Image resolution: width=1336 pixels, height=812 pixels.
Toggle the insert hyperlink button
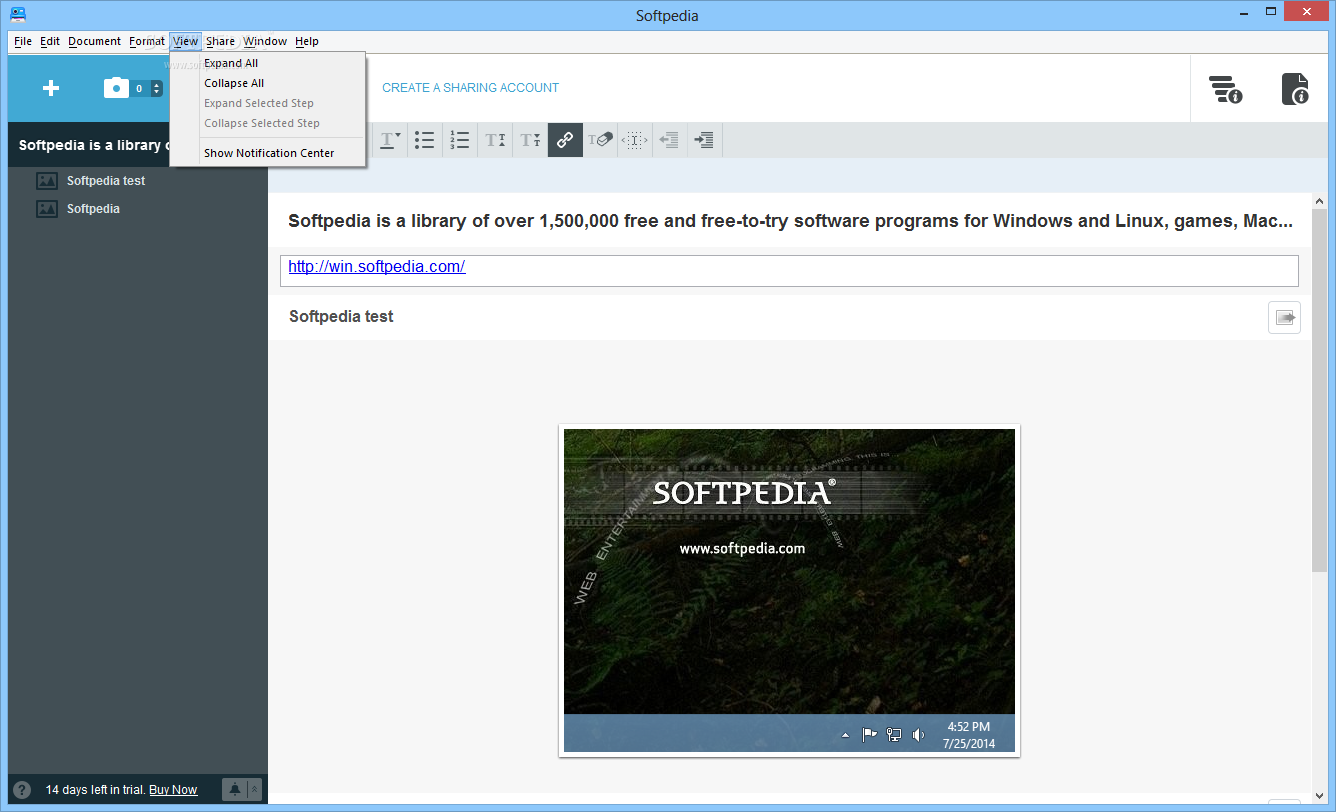pyautogui.click(x=565, y=140)
